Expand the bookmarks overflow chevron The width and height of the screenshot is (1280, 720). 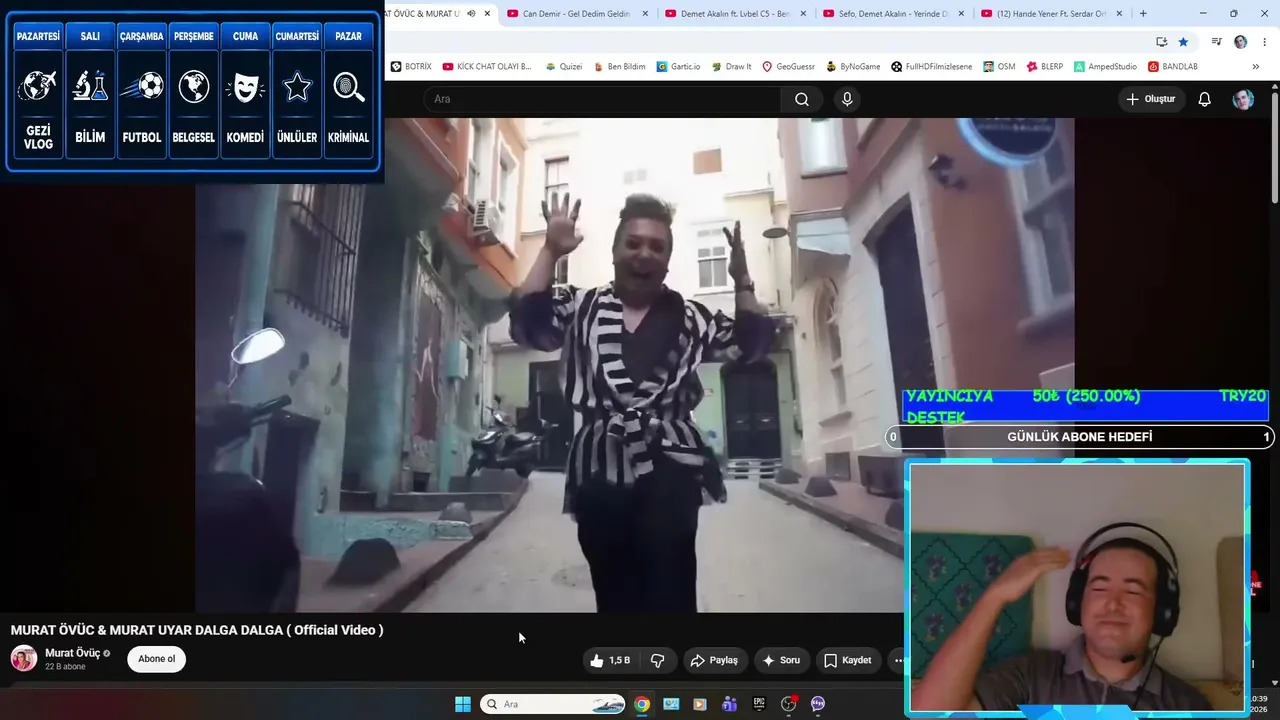tap(1256, 67)
